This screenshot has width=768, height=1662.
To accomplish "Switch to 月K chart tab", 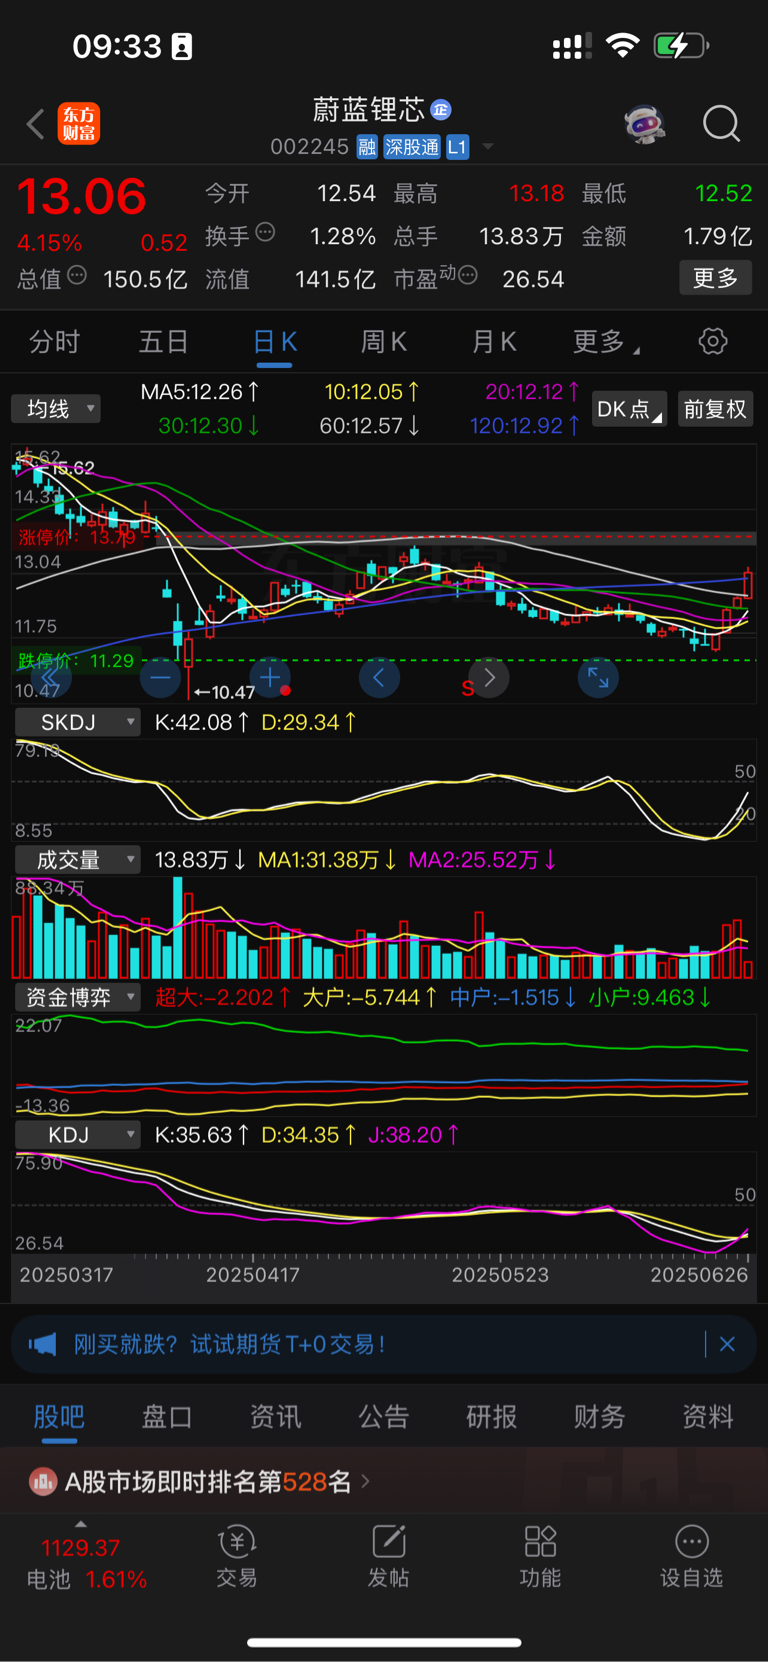I will 494,342.
